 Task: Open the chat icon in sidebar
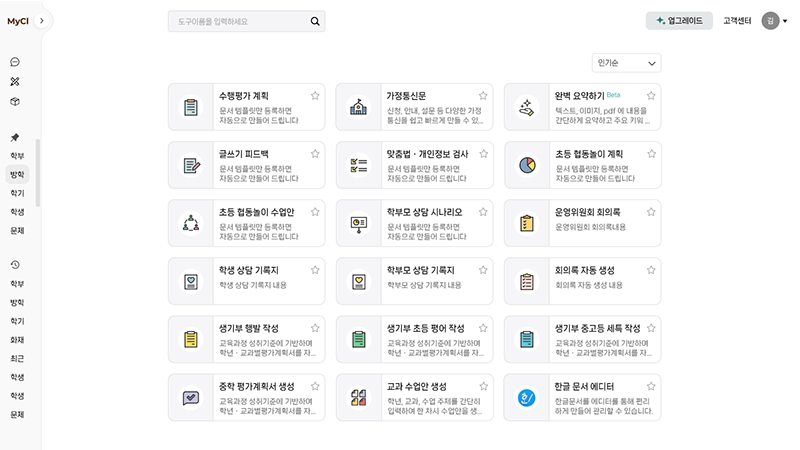click(x=15, y=62)
